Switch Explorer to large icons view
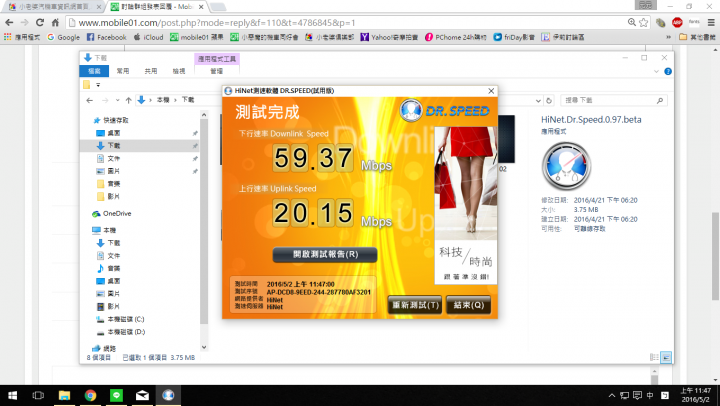Viewport: 720px width, 406px height. click(x=666, y=357)
